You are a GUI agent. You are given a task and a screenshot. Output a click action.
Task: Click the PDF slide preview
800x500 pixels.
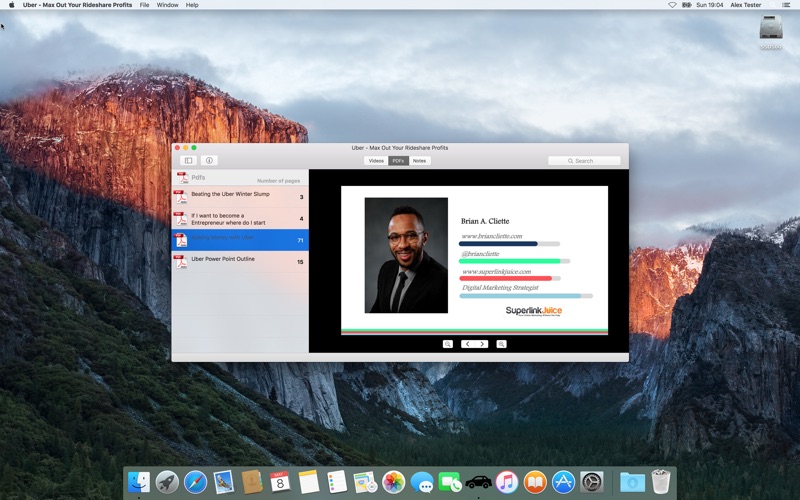pos(474,259)
